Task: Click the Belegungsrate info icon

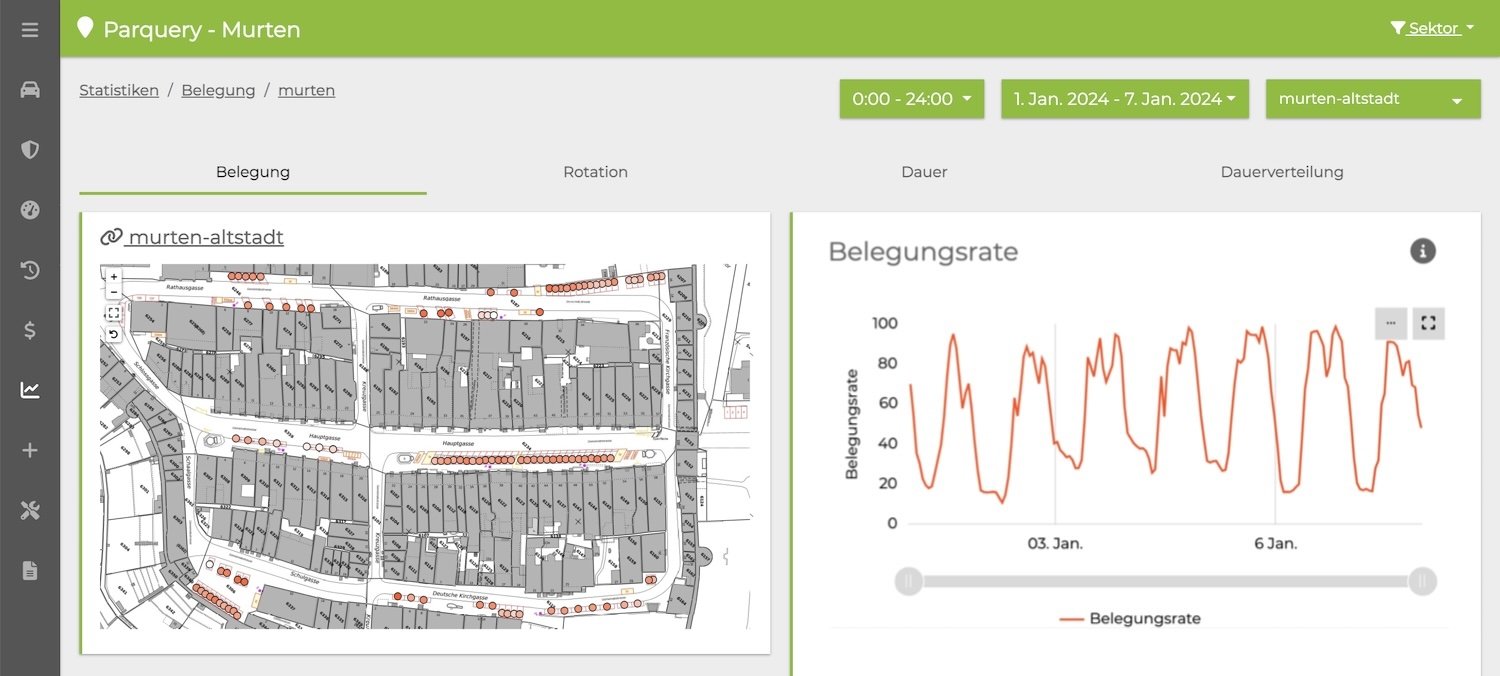Action: [1422, 251]
